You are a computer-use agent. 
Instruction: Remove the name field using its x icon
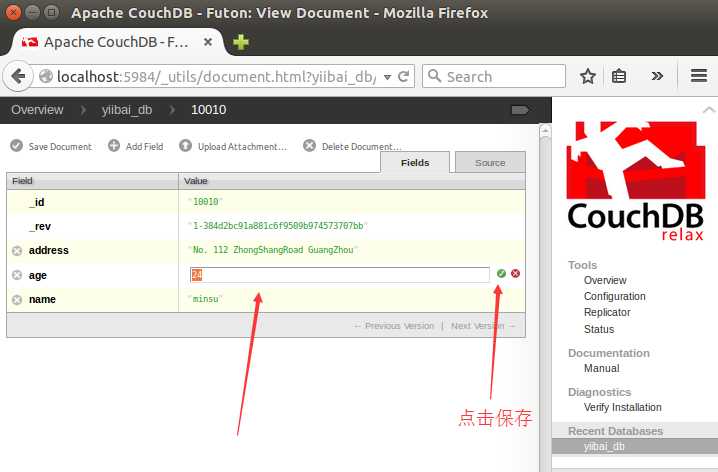(x=17, y=299)
